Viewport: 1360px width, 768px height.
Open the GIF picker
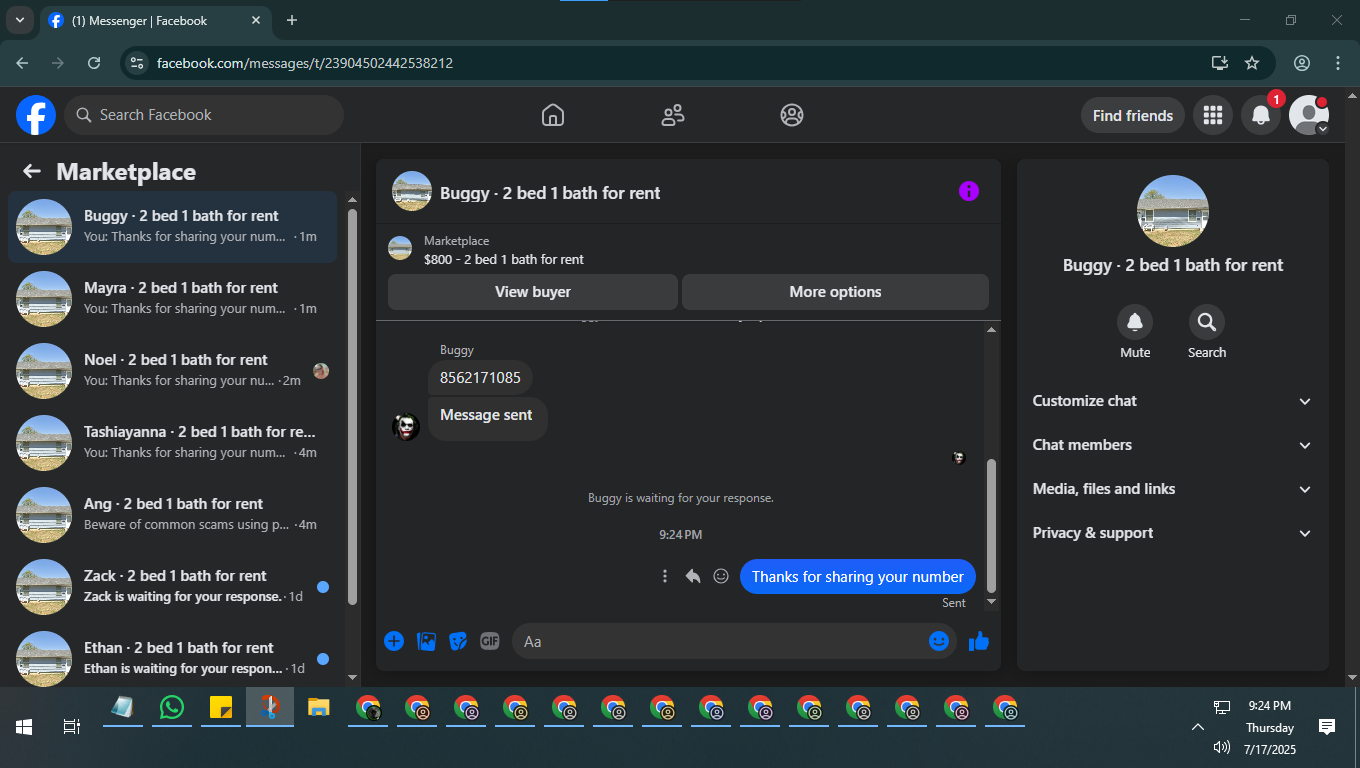pyautogui.click(x=489, y=641)
